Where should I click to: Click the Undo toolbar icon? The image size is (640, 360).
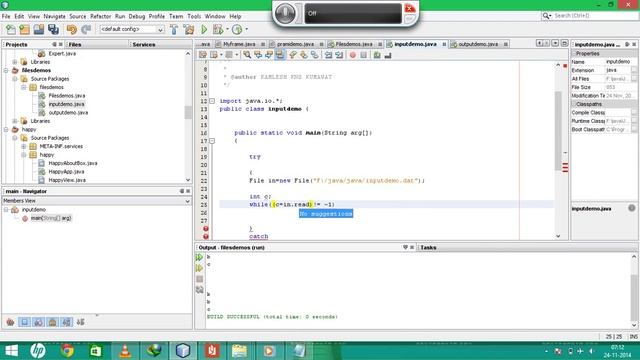pyautogui.click(x=72, y=29)
